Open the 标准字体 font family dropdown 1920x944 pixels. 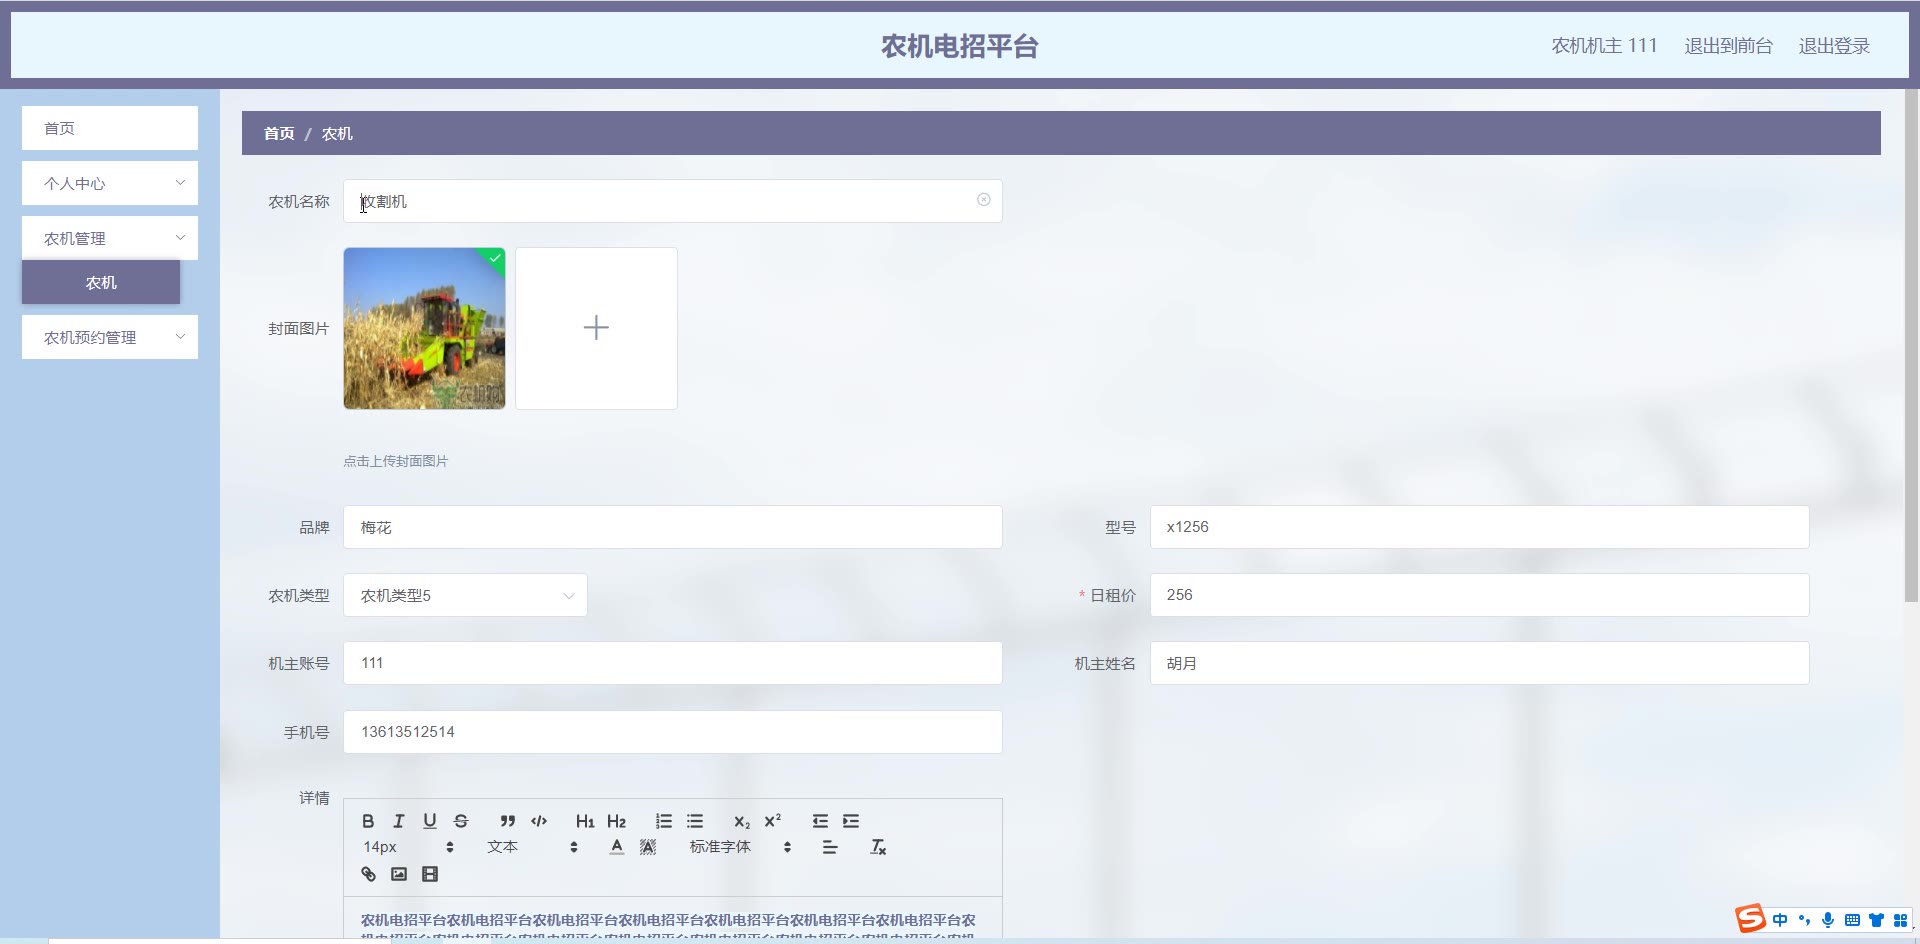coord(740,847)
